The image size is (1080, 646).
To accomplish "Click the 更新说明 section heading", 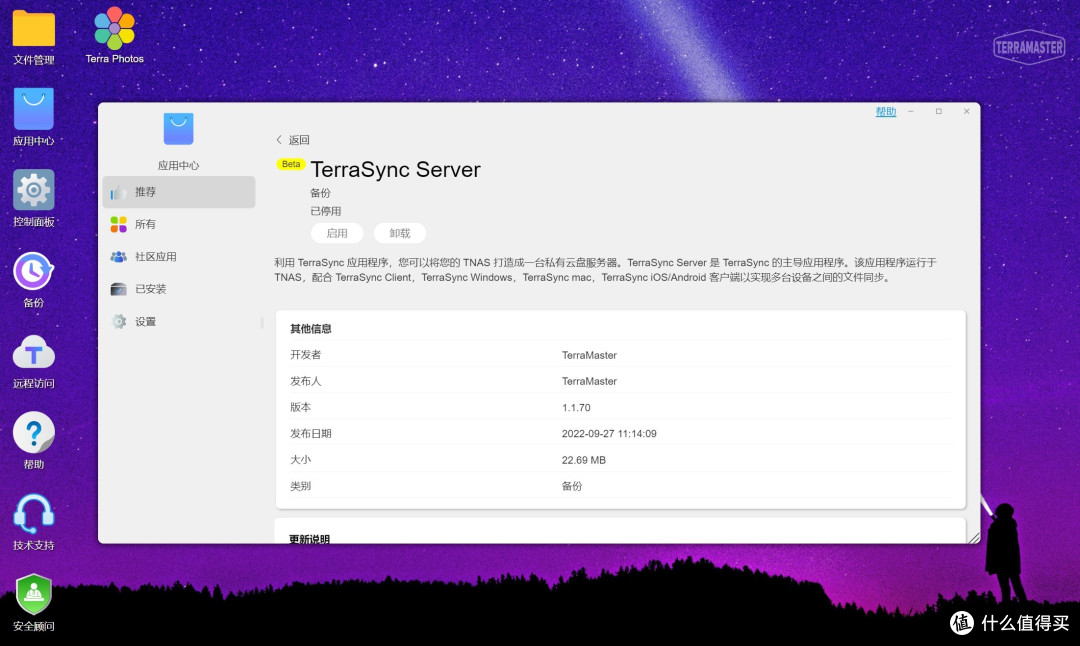I will click(x=309, y=539).
